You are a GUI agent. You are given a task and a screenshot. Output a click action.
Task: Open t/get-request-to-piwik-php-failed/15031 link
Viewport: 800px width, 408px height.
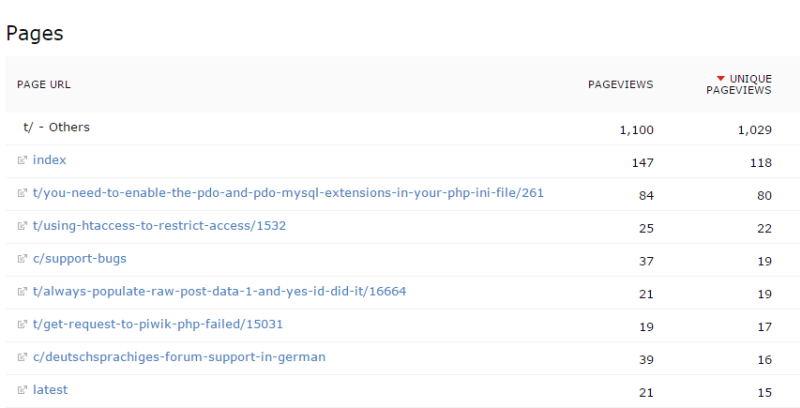click(x=158, y=324)
